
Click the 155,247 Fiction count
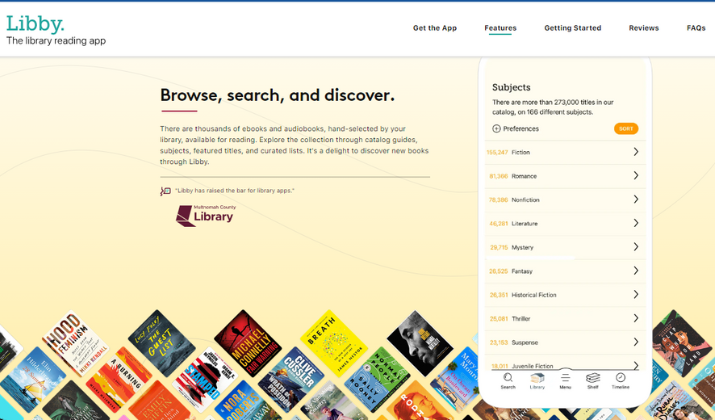[497, 152]
